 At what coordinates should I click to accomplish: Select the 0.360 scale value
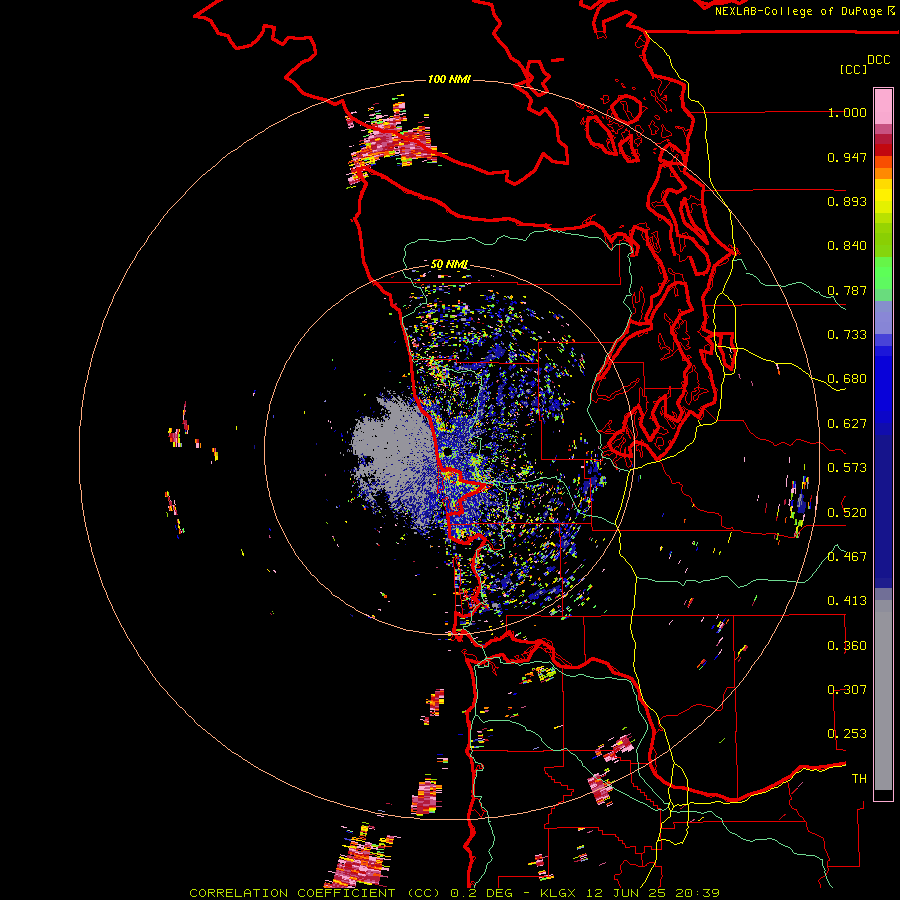(x=847, y=646)
